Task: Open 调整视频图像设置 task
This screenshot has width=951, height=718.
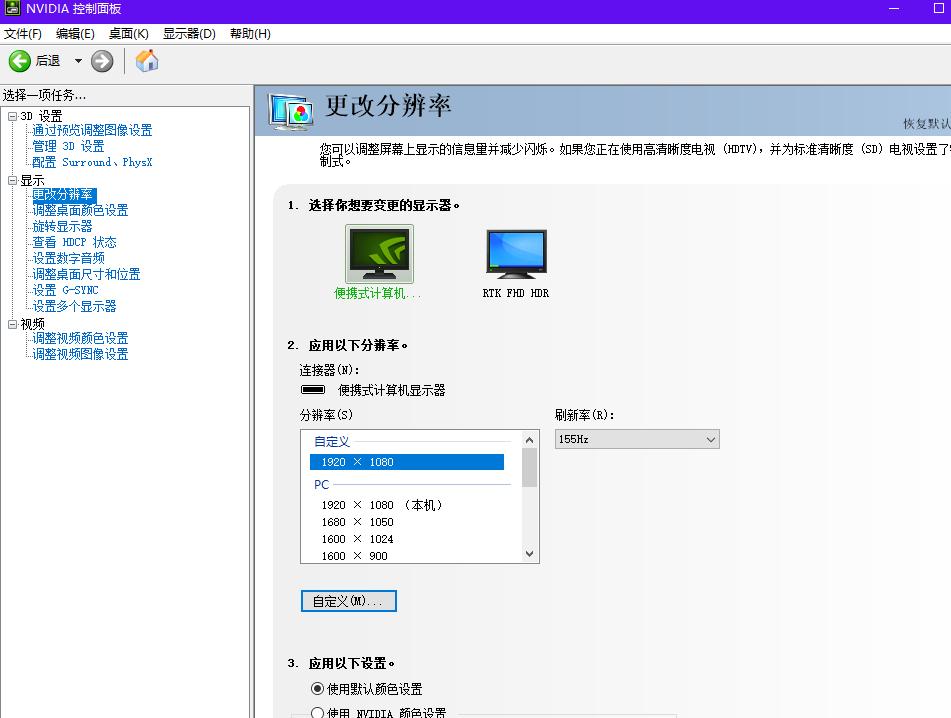Action: (80, 354)
